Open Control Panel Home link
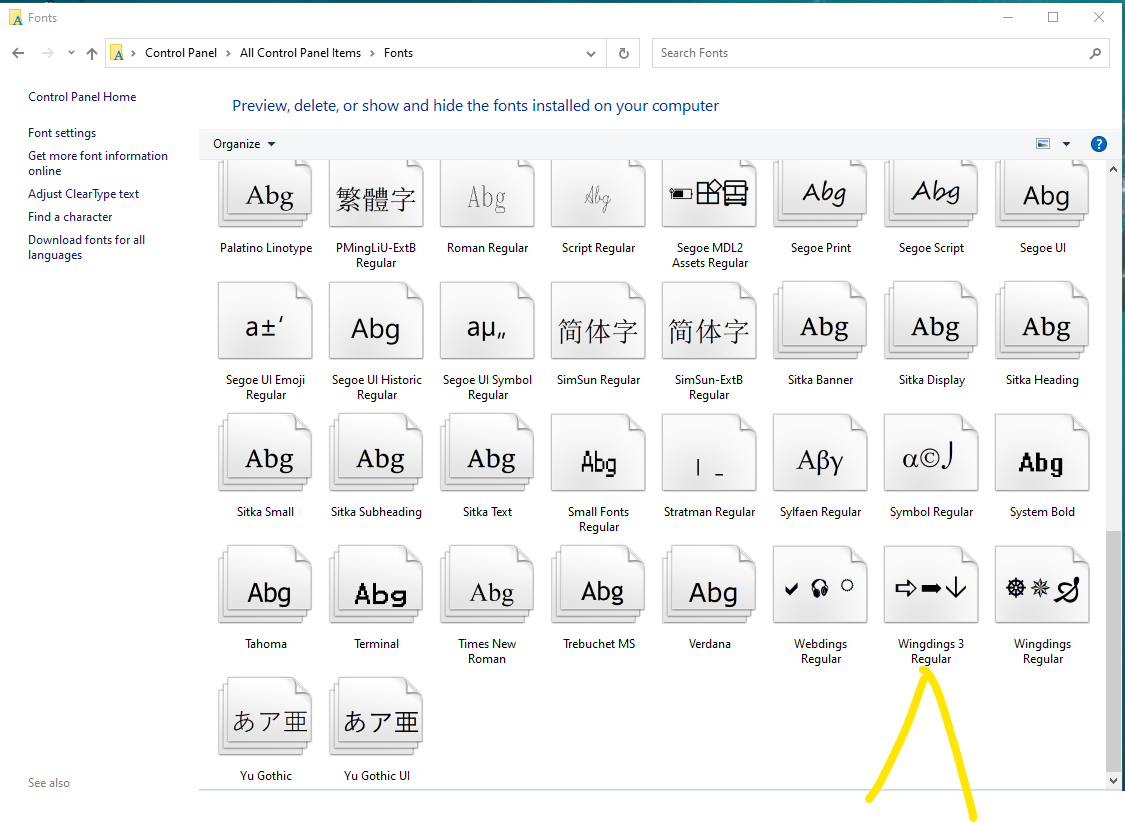The width and height of the screenshot is (1125, 823). pyautogui.click(x=82, y=97)
